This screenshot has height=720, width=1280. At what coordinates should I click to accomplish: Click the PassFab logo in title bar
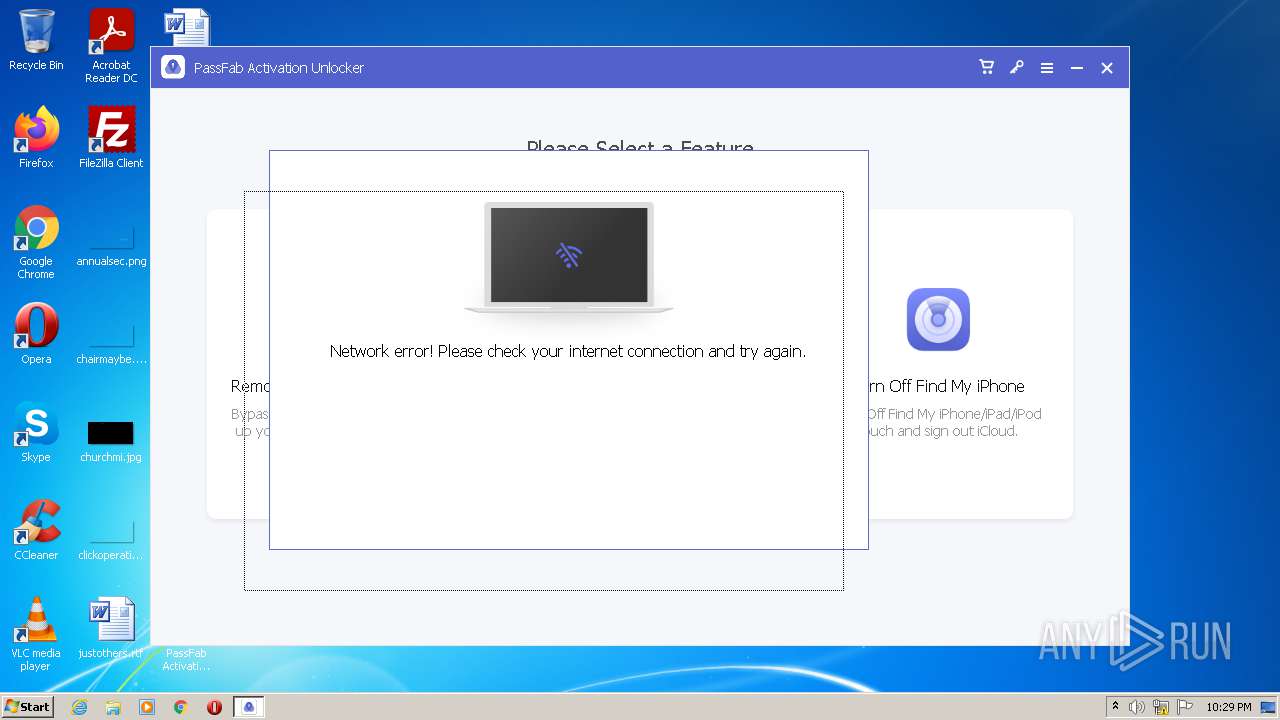pyautogui.click(x=173, y=67)
